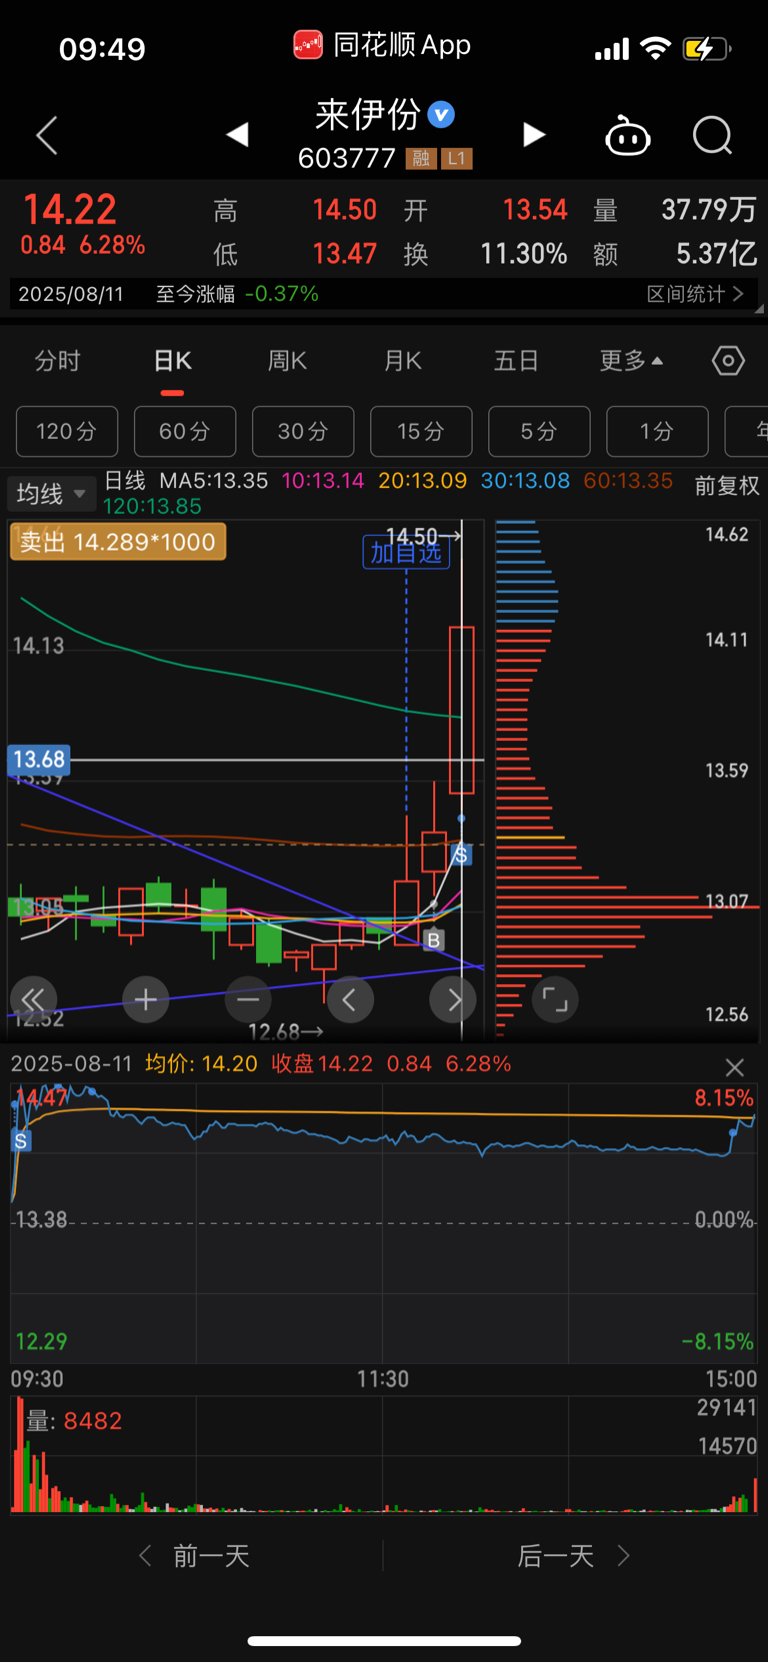Tap the L1 level tag
The height and width of the screenshot is (1663, 768).
[457, 158]
